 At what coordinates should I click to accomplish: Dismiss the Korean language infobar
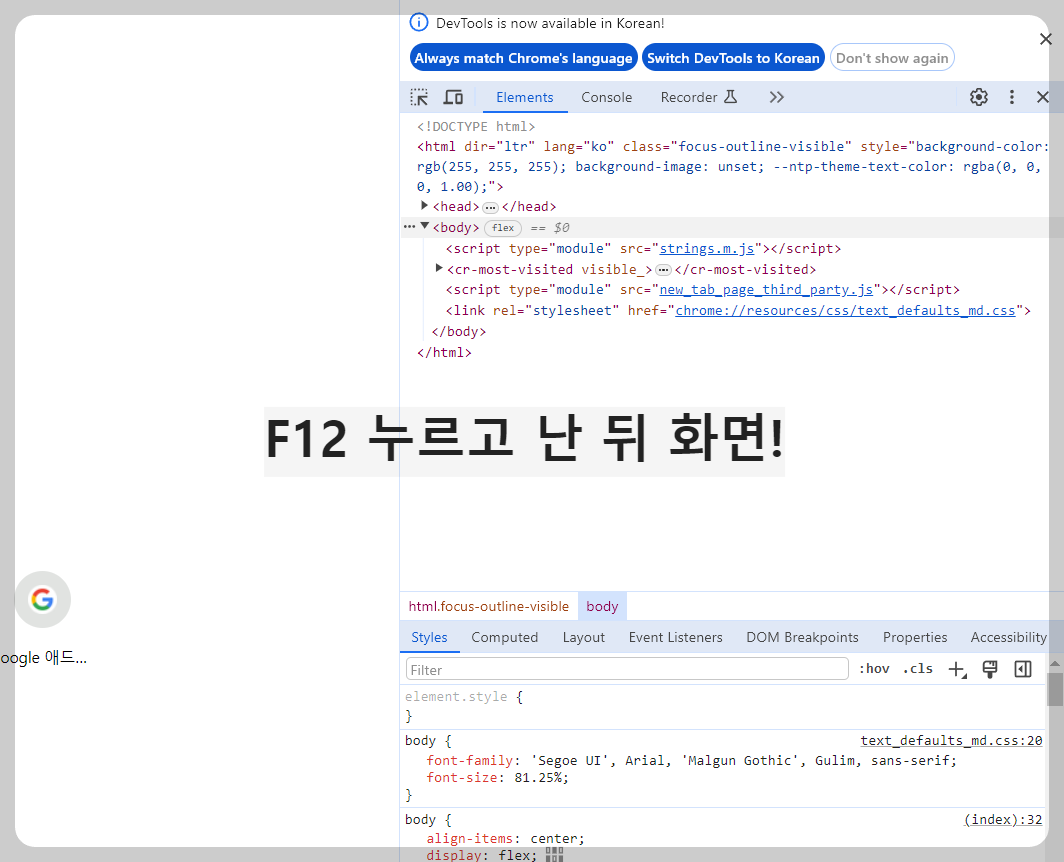(x=1046, y=39)
